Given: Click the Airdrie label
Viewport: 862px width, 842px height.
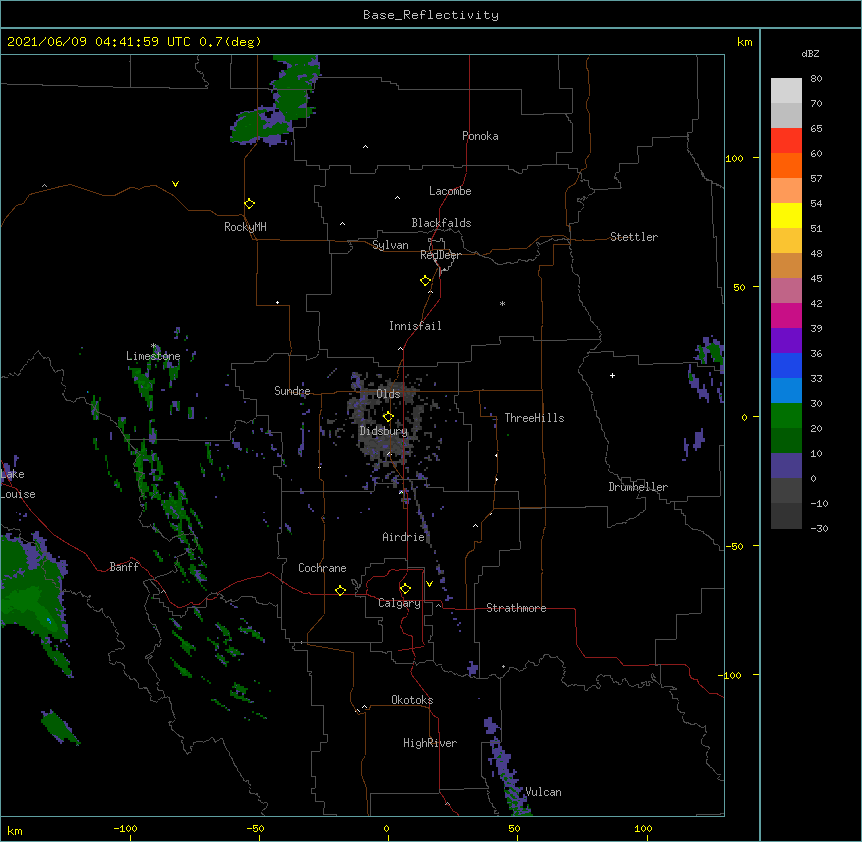Looking at the screenshot, I should click(404, 537).
